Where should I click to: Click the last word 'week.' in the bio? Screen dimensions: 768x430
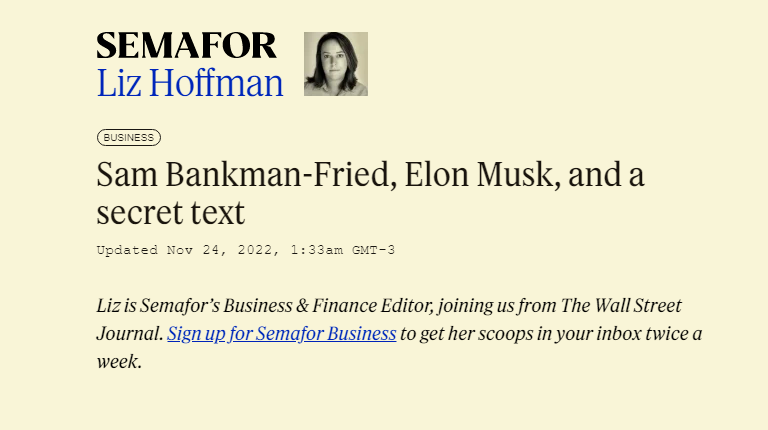119,361
